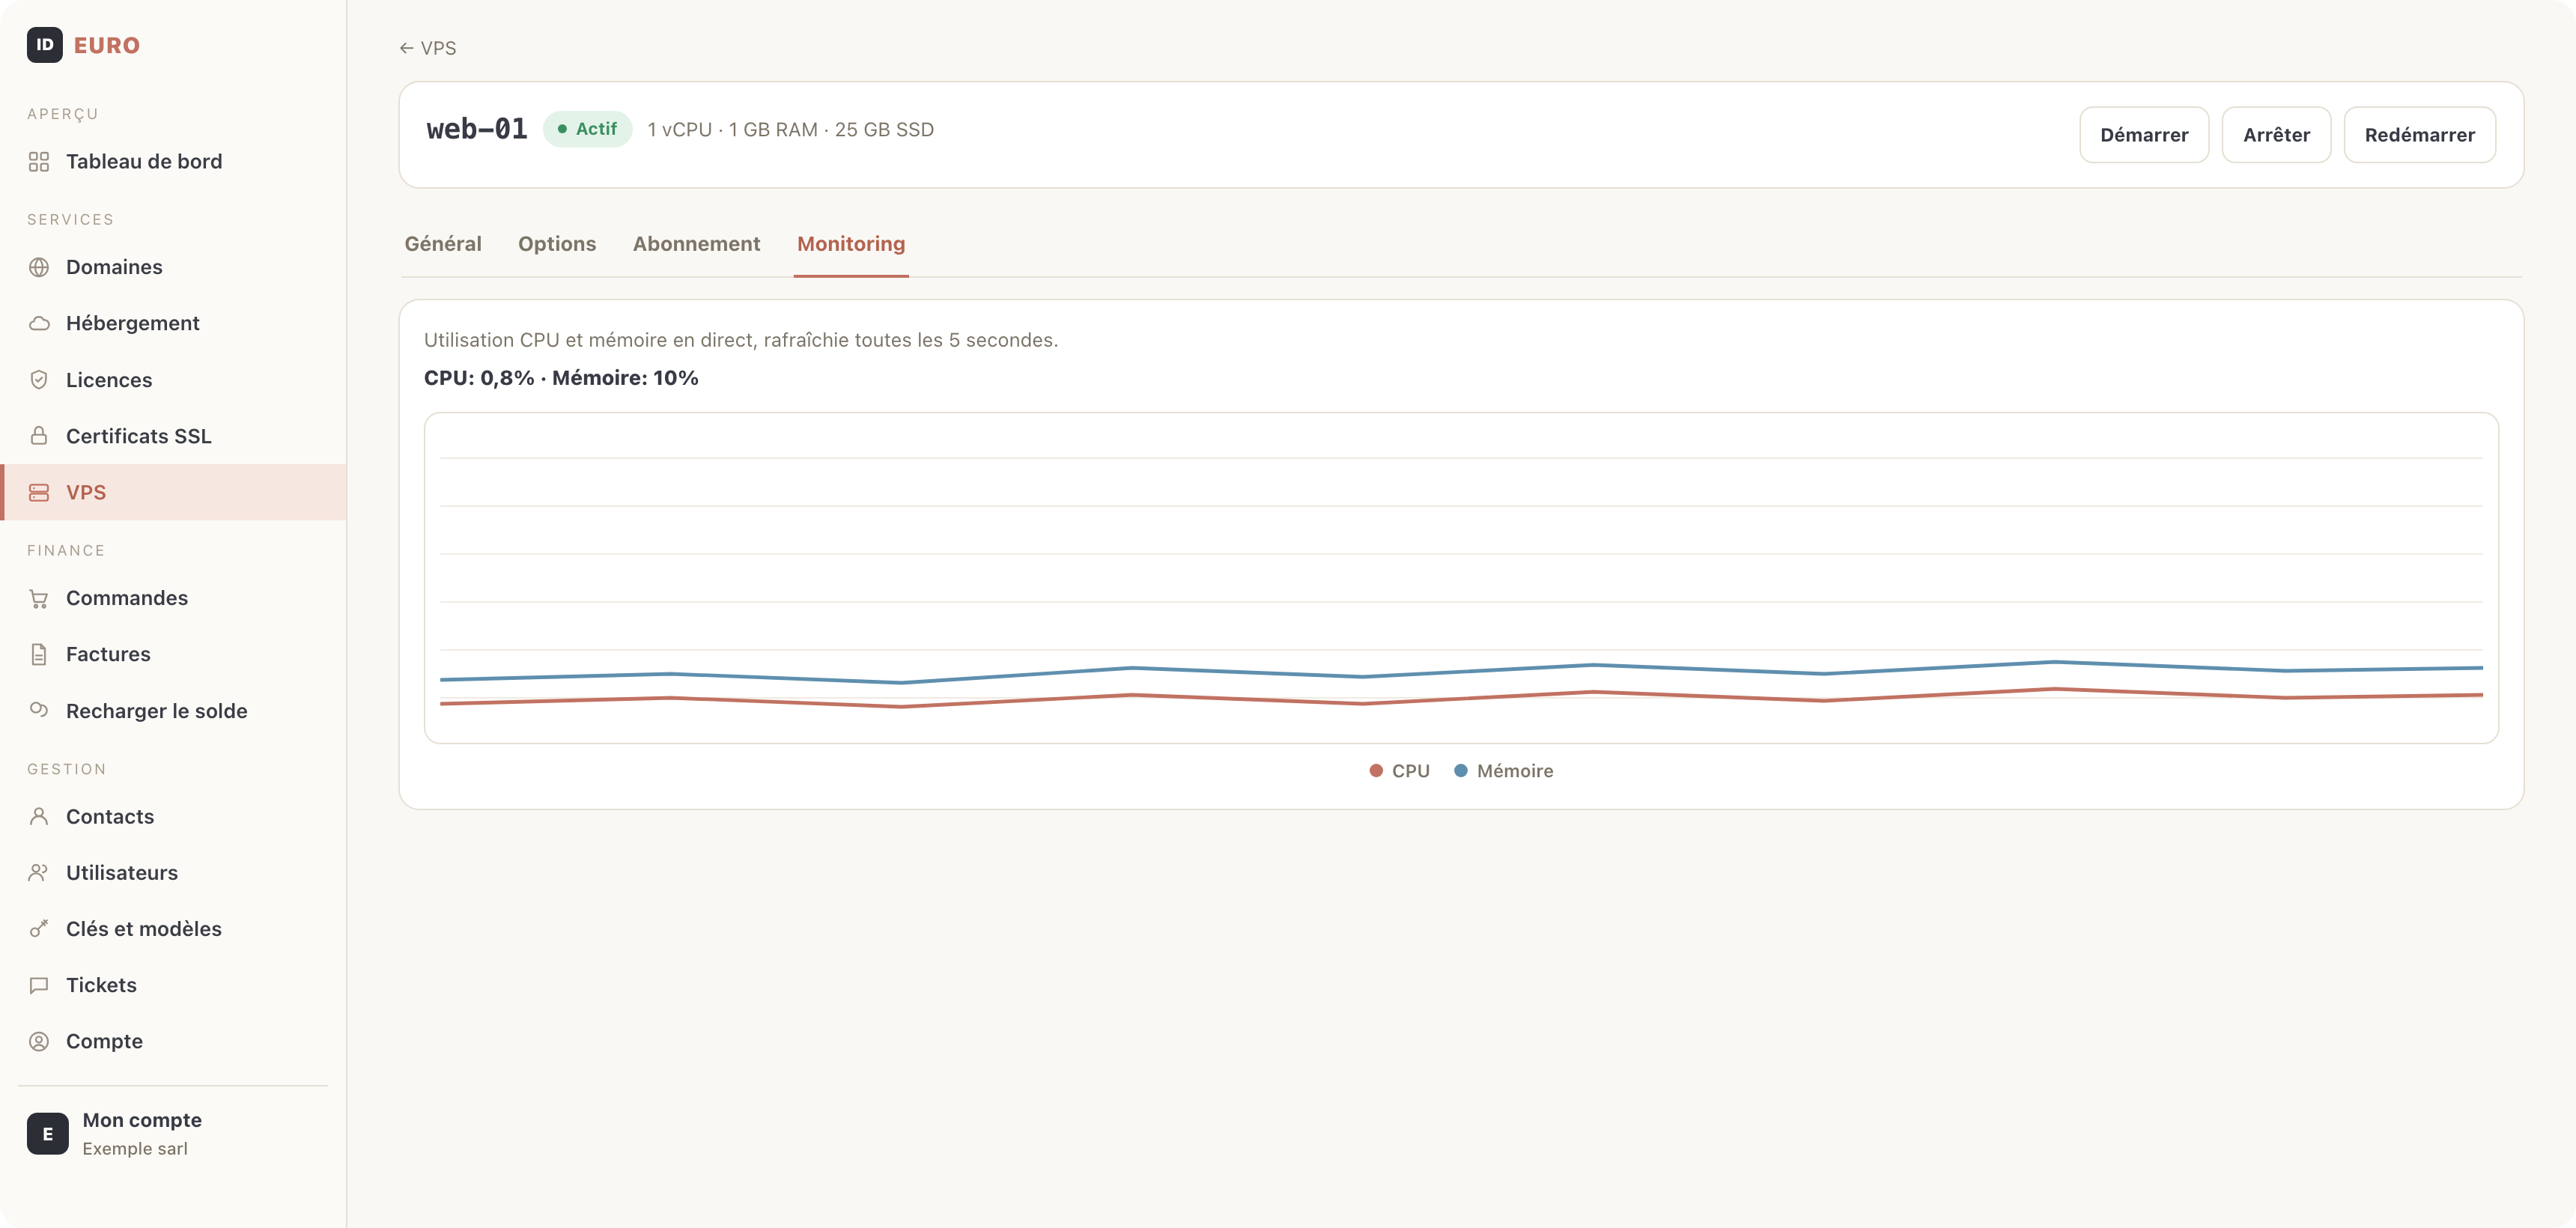2576x1228 pixels.
Task: Click the Utilisateurs people icon
Action: [x=39, y=872]
